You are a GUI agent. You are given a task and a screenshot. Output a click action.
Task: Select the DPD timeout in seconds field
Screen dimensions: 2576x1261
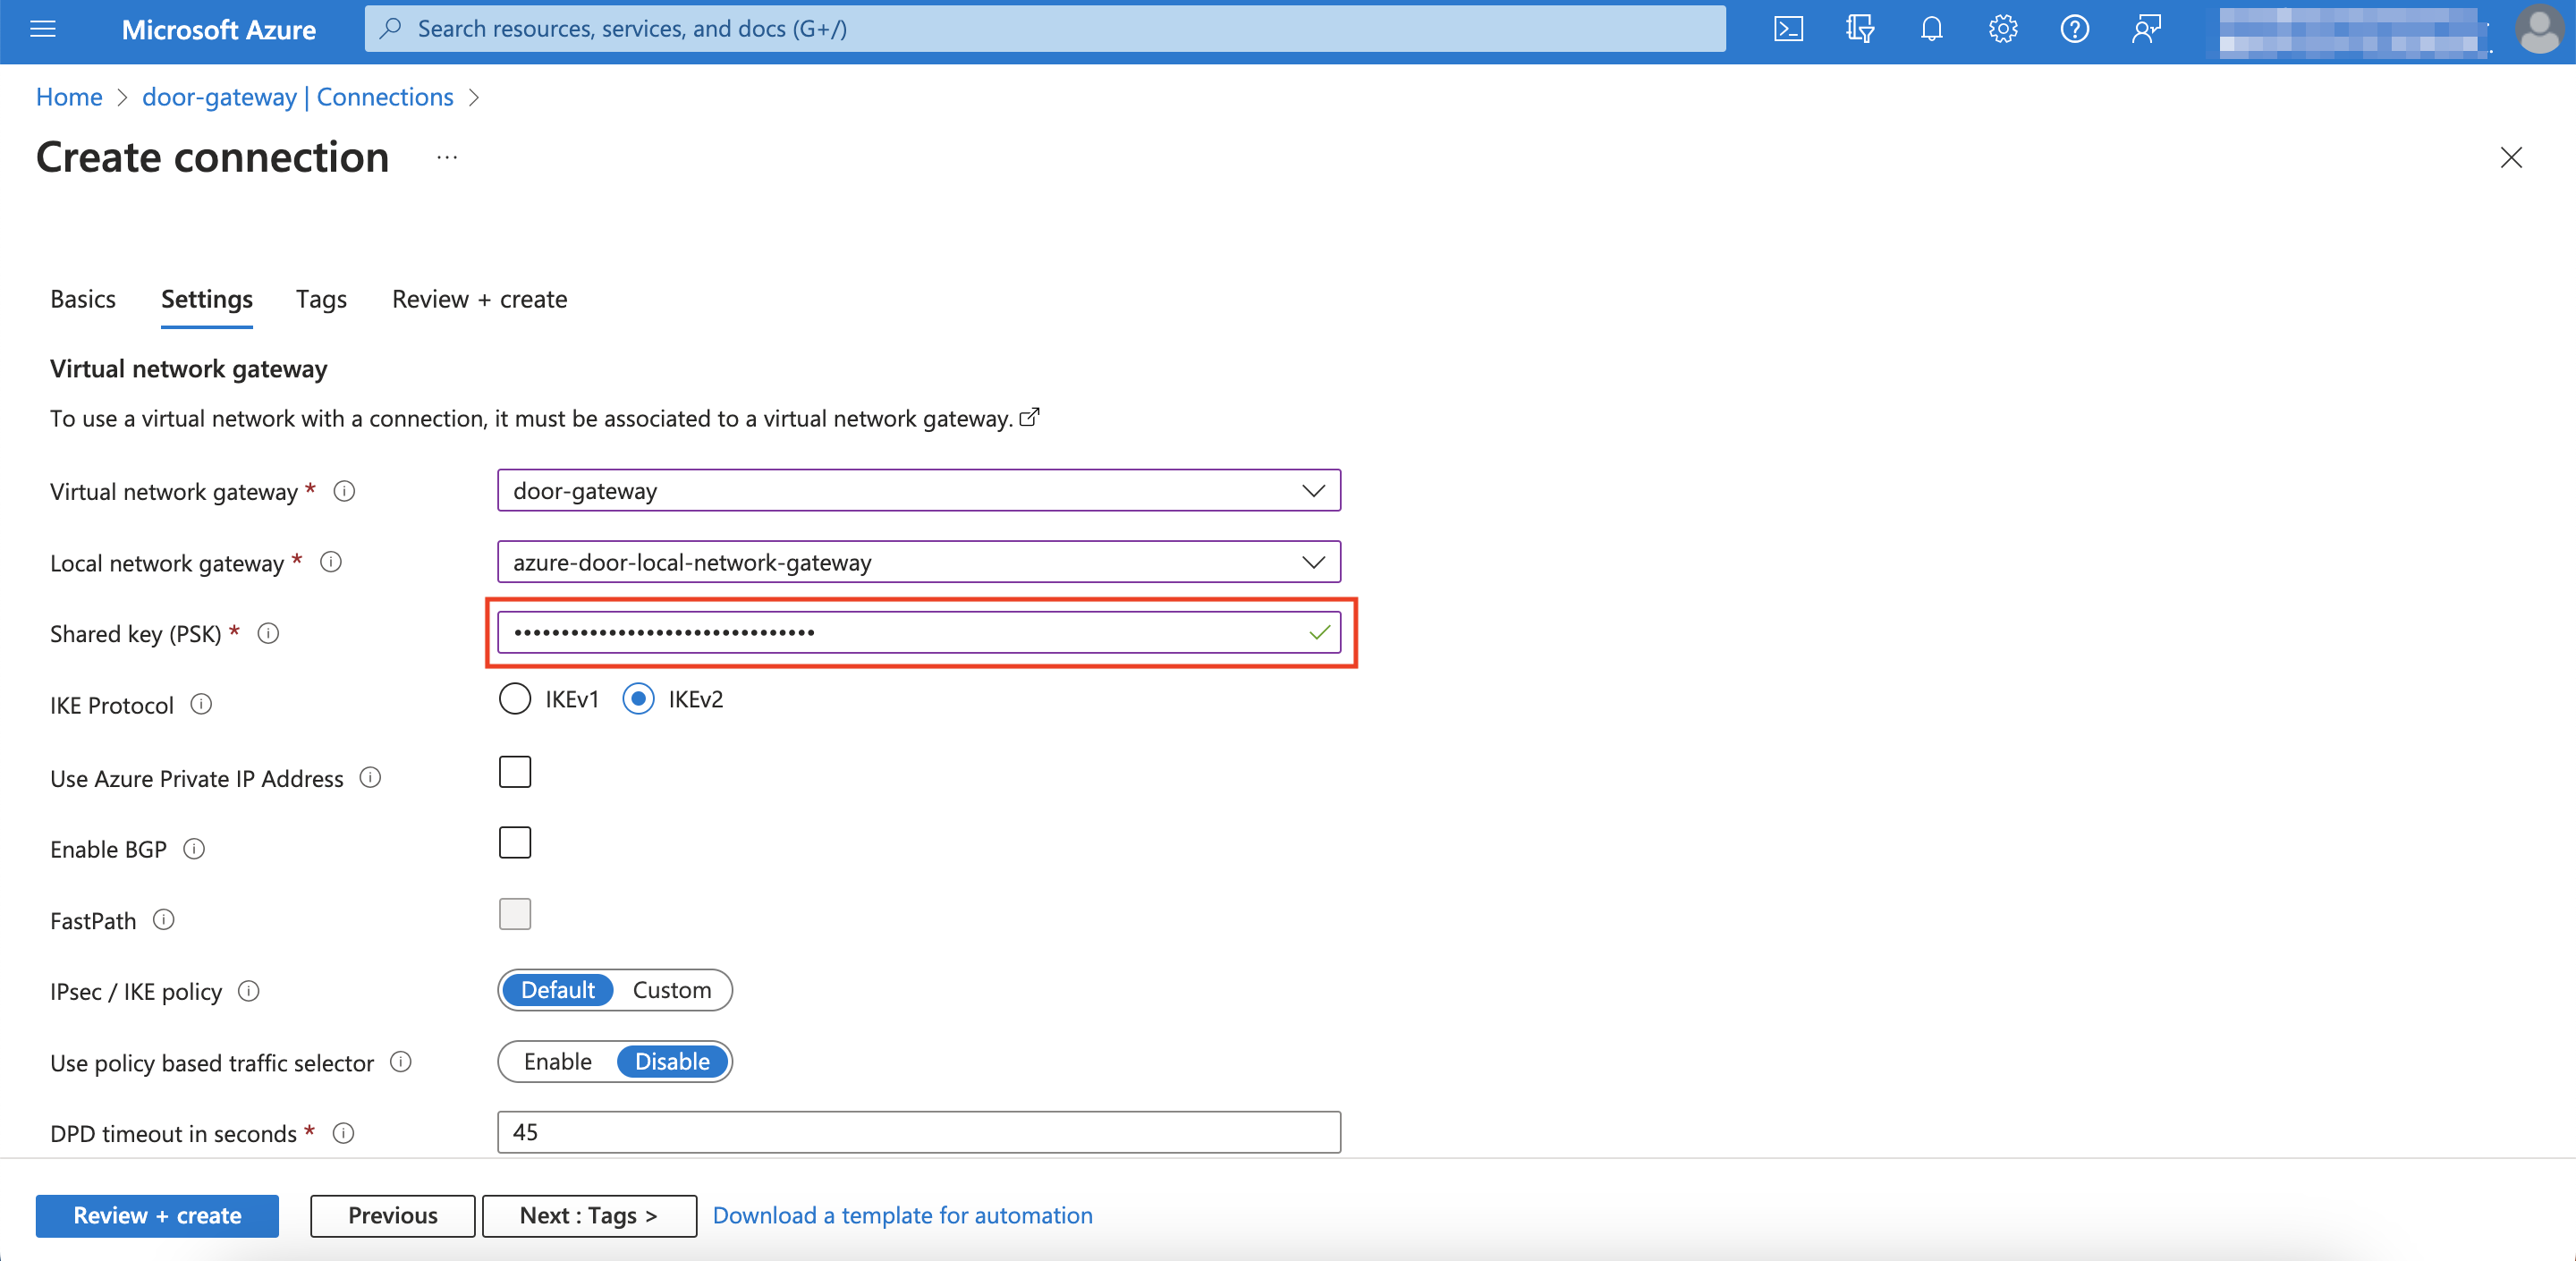(918, 1132)
